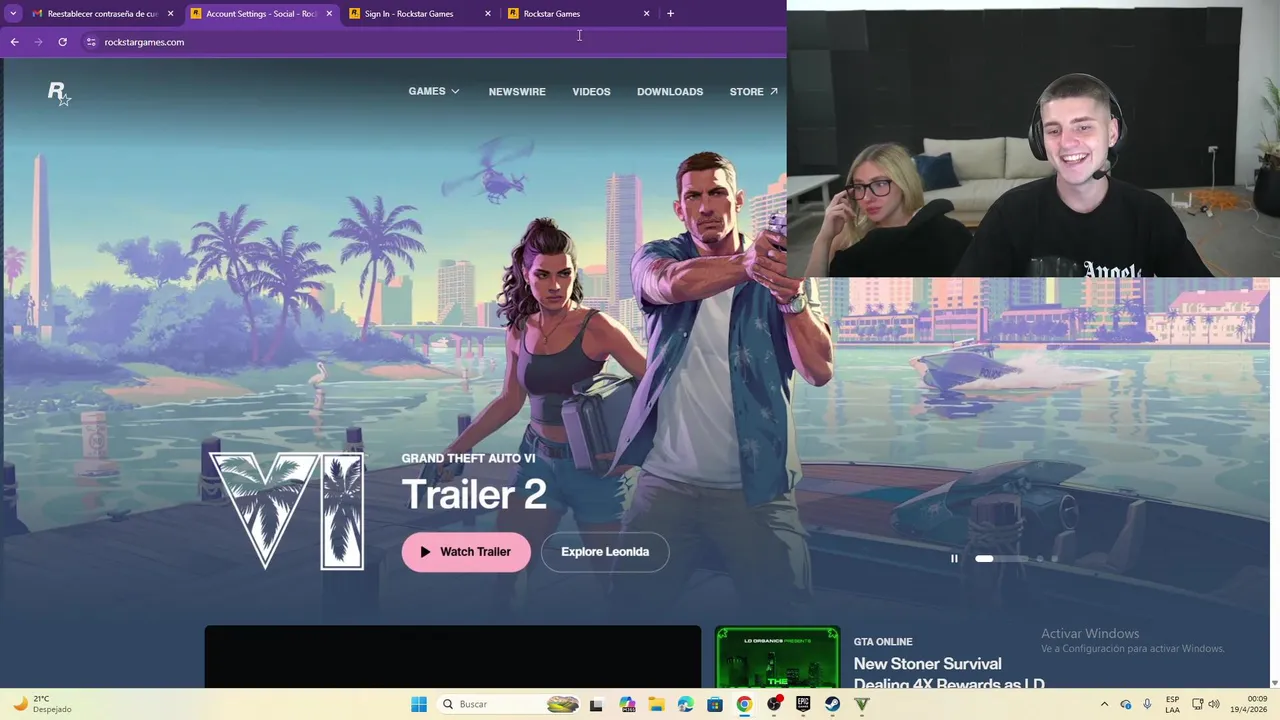This screenshot has width=1280, height=720.
Task: Expand the Games dropdown menu
Action: (x=434, y=91)
